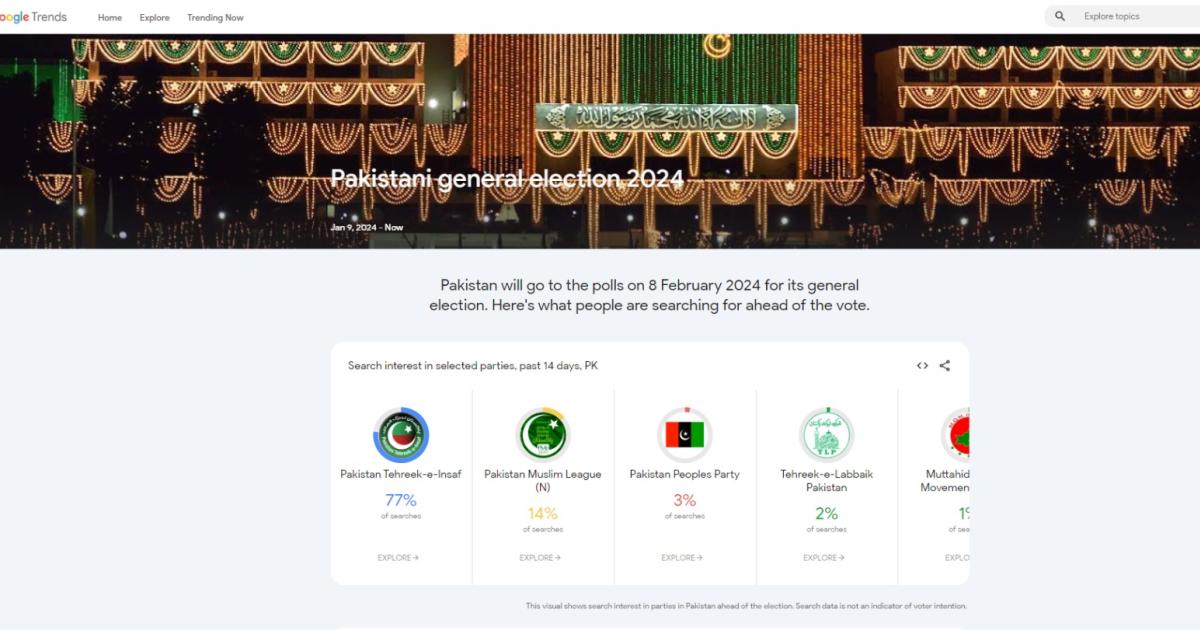Click the Pakistan Muslim League (N) party name
Image resolution: width=1200 pixels, height=630 pixels.
tap(543, 480)
